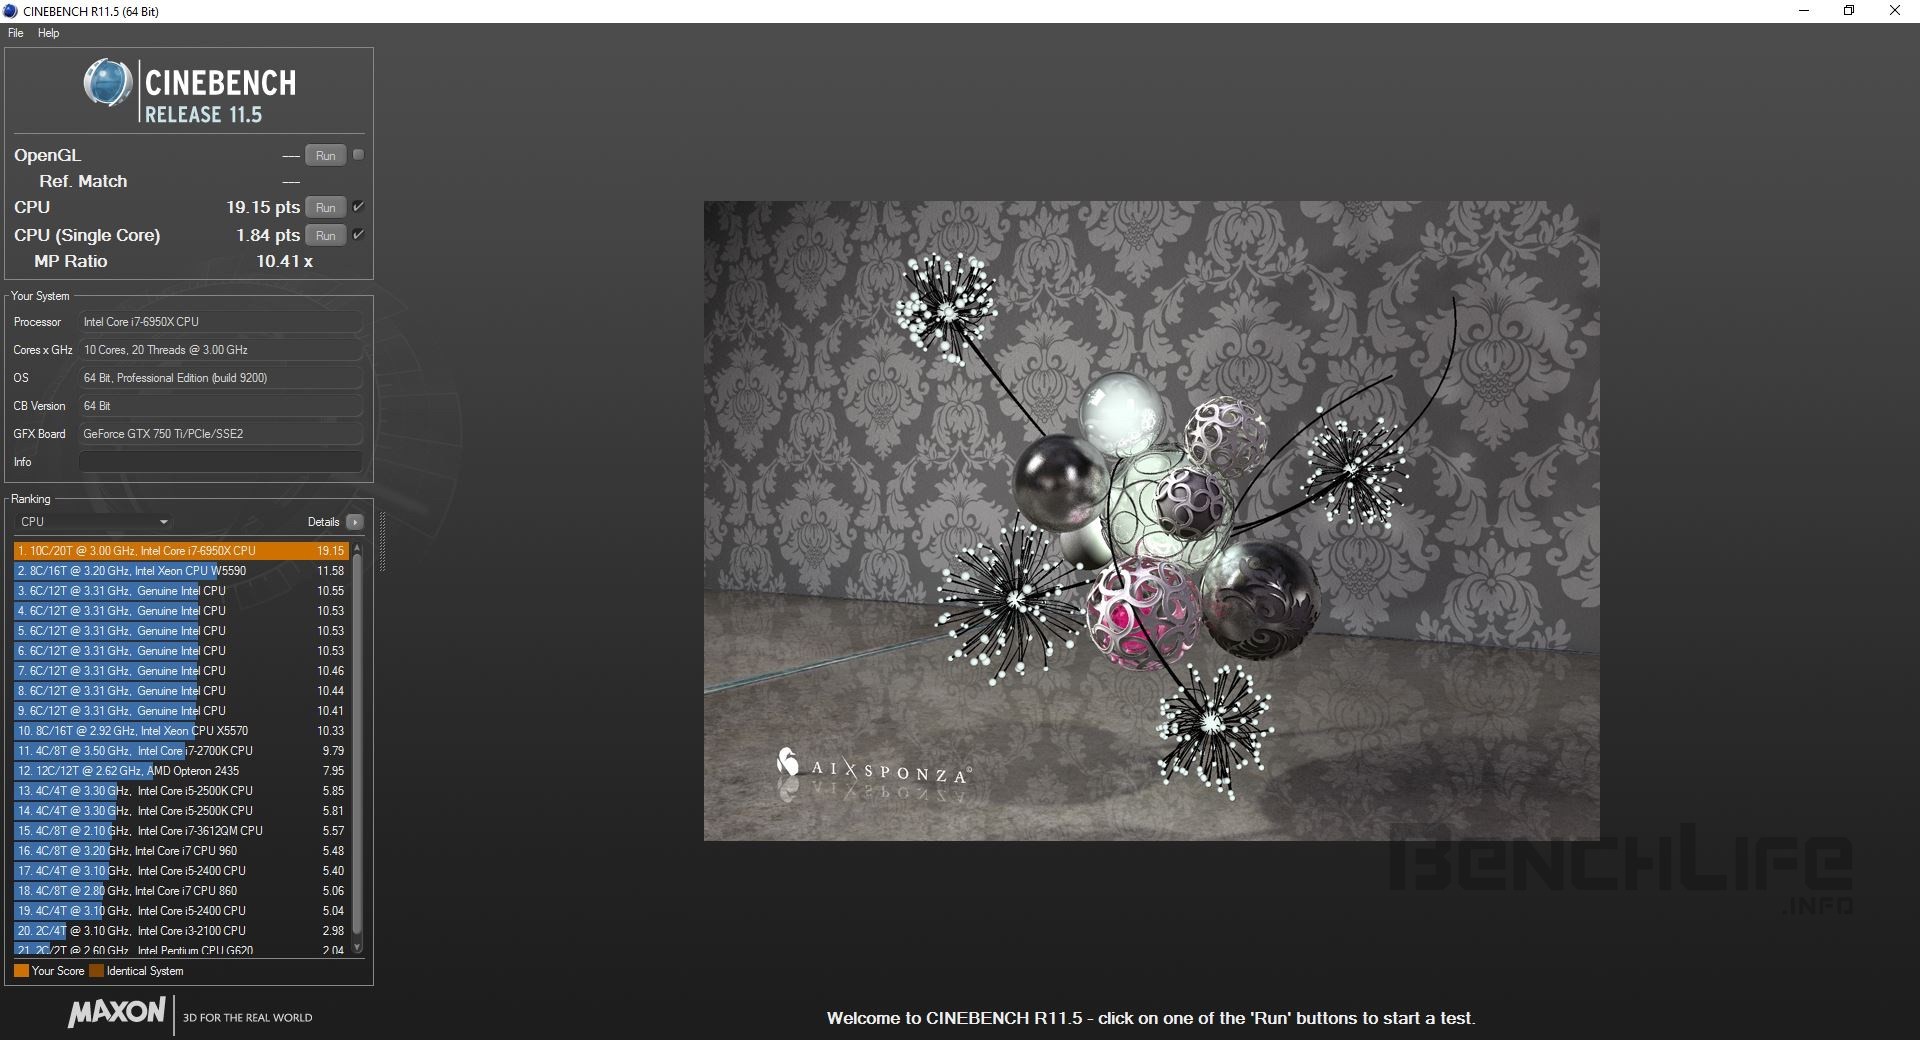Image resolution: width=1920 pixels, height=1040 pixels.
Task: Run the OpenGL benchmark
Action: 325,155
